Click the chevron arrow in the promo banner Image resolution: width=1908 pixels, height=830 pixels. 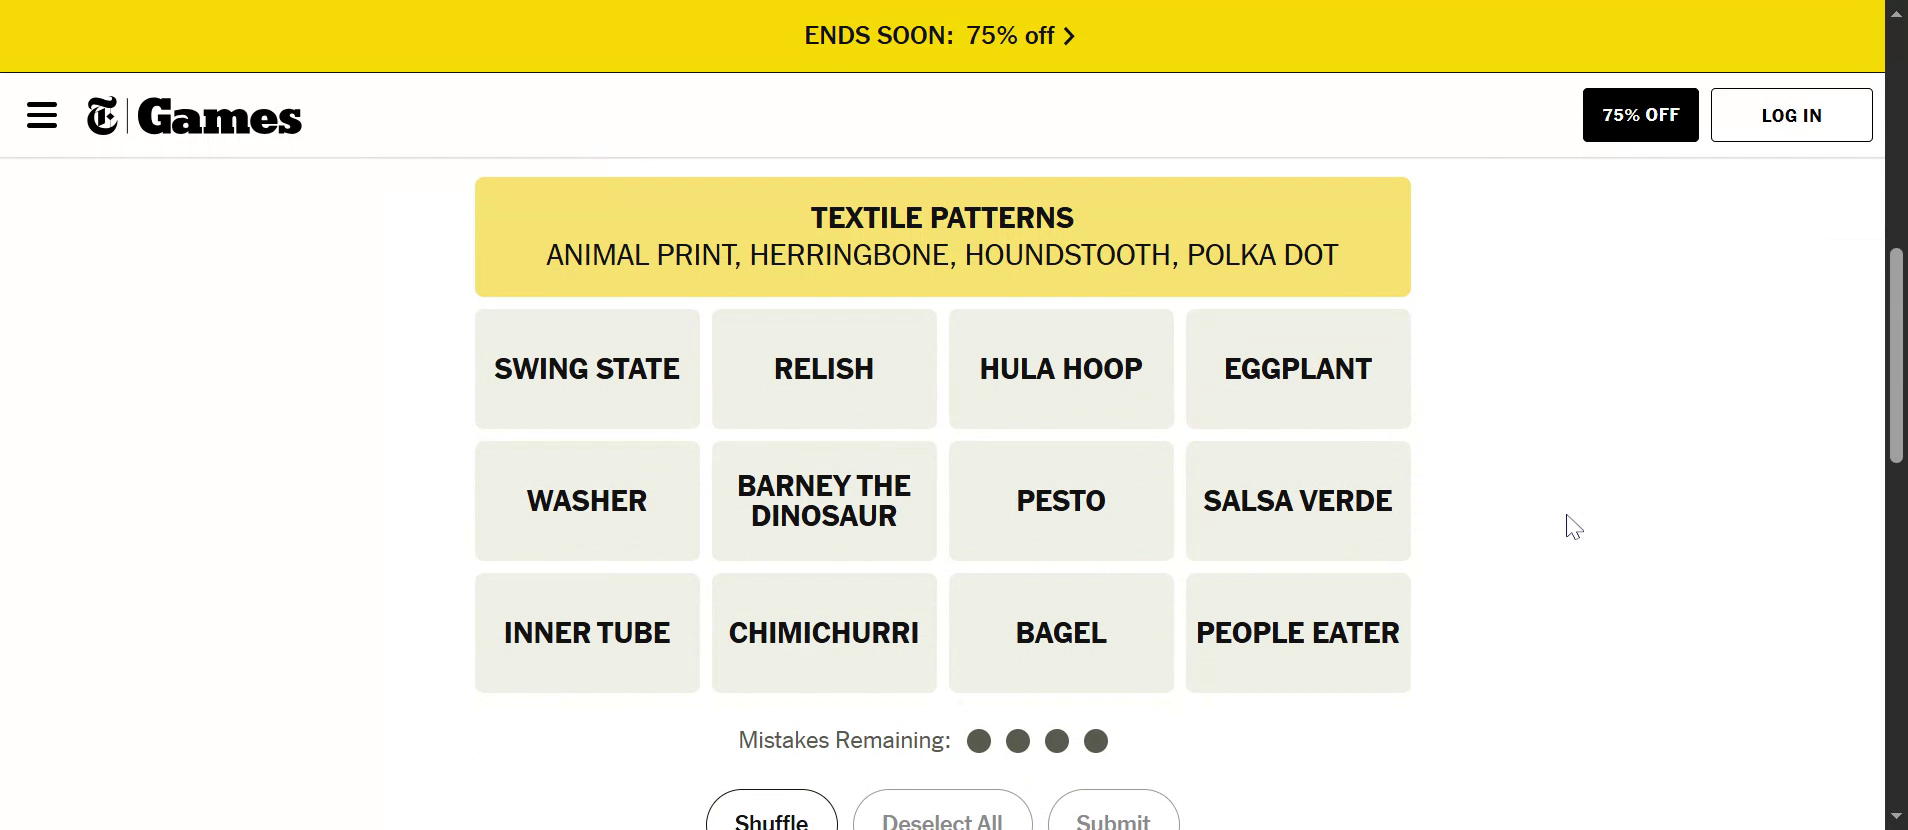click(x=1069, y=37)
